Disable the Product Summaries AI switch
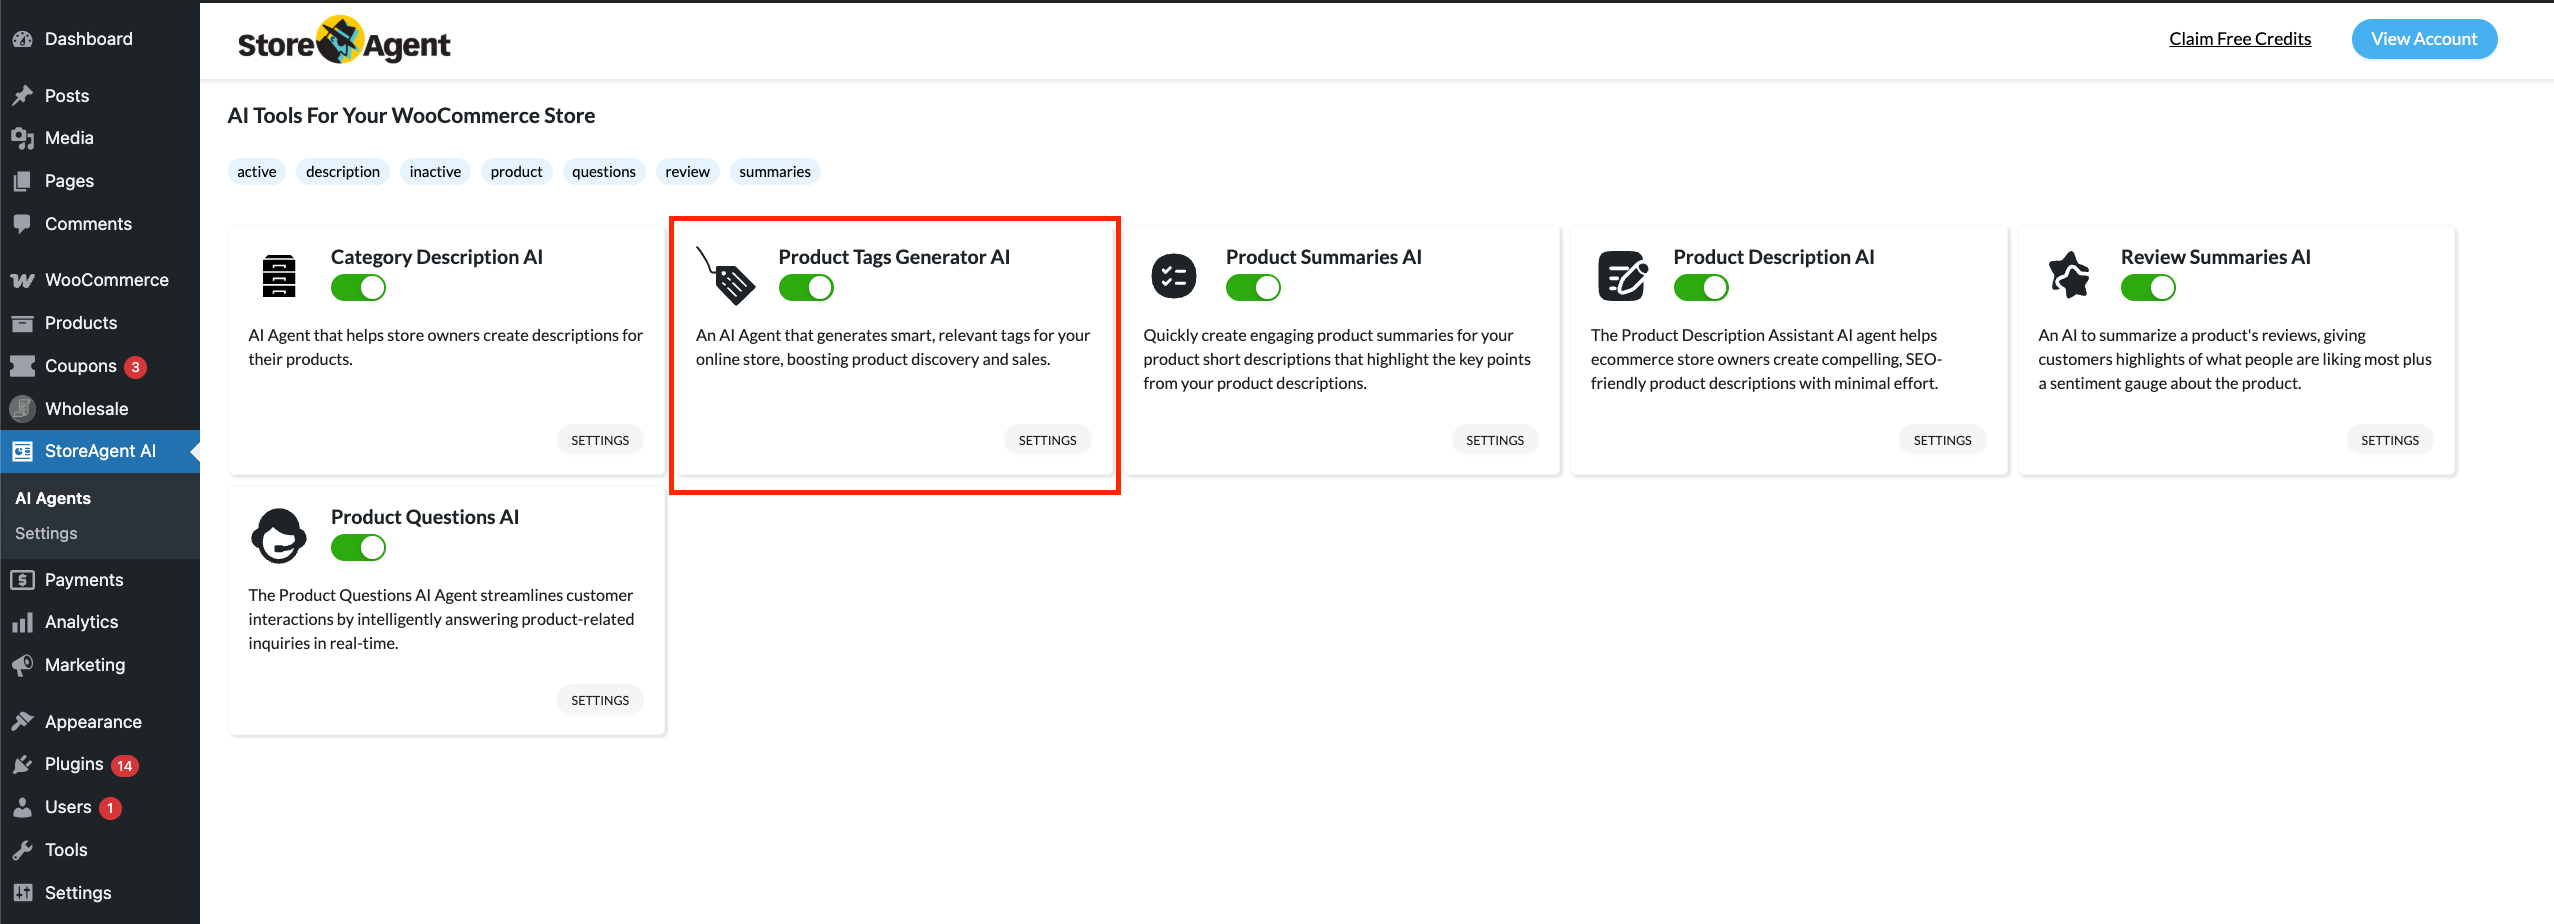This screenshot has height=924, width=2554. [1253, 288]
